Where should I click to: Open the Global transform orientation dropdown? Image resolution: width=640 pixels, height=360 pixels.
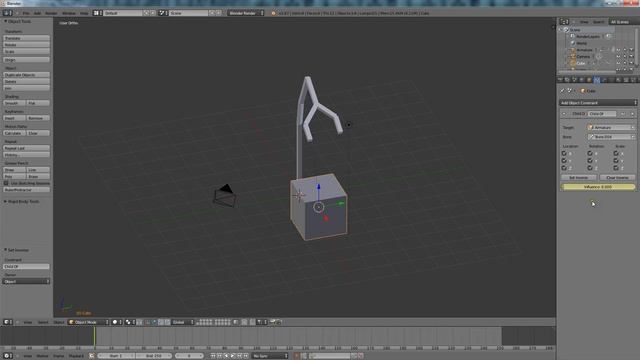coord(183,322)
